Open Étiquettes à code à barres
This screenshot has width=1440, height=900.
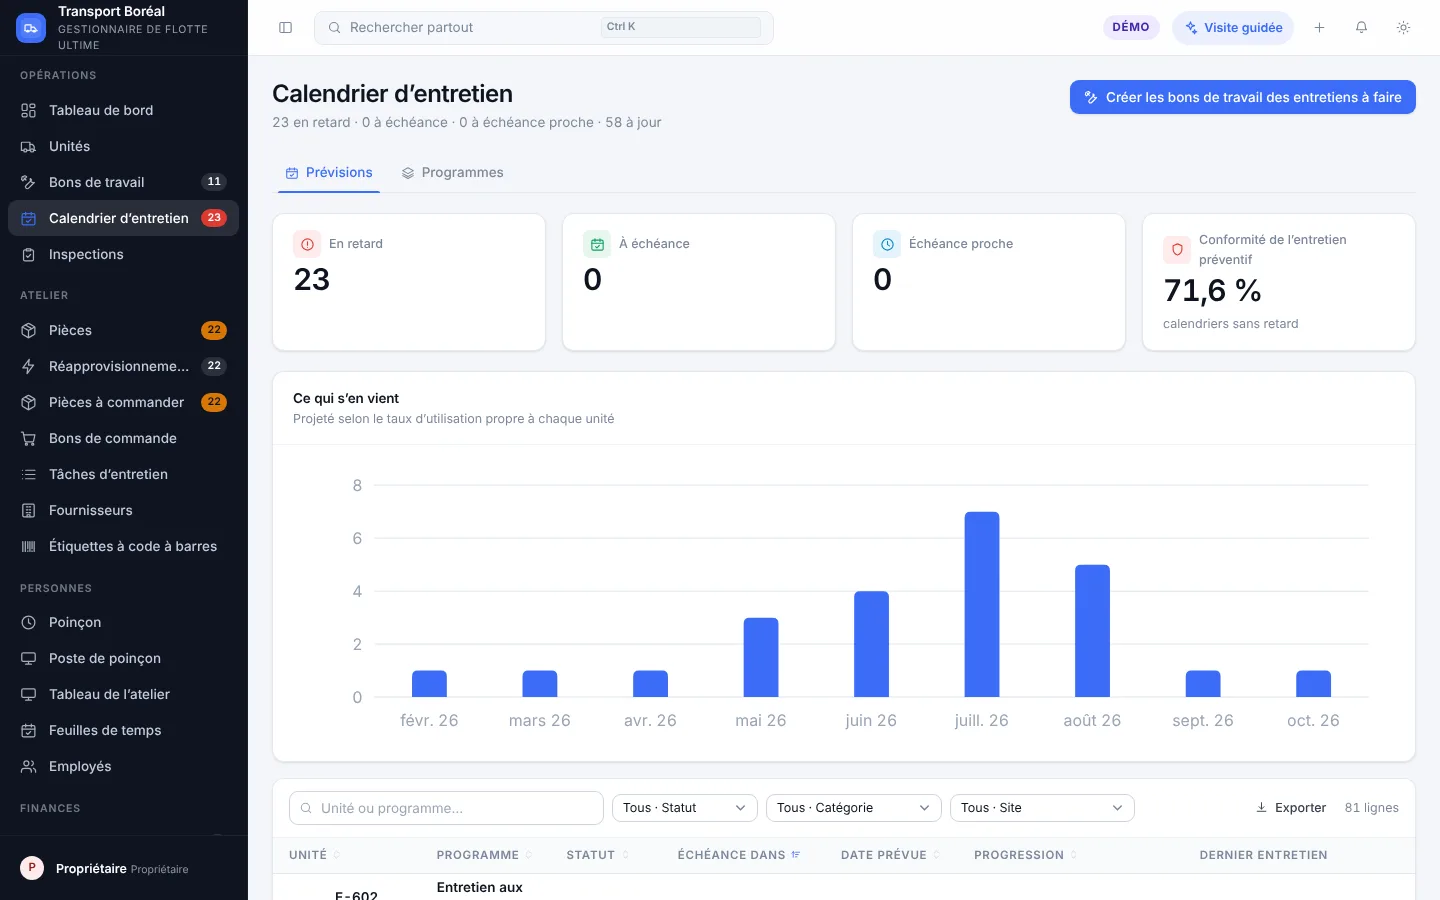click(x=123, y=546)
